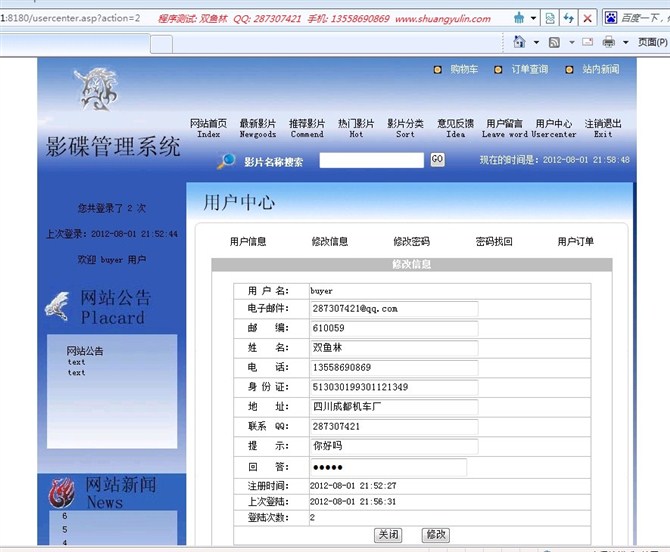The width and height of the screenshot is (670, 552).
Task: Open 推荐影片 Commend nav item
Action: pyautogui.click(x=307, y=129)
